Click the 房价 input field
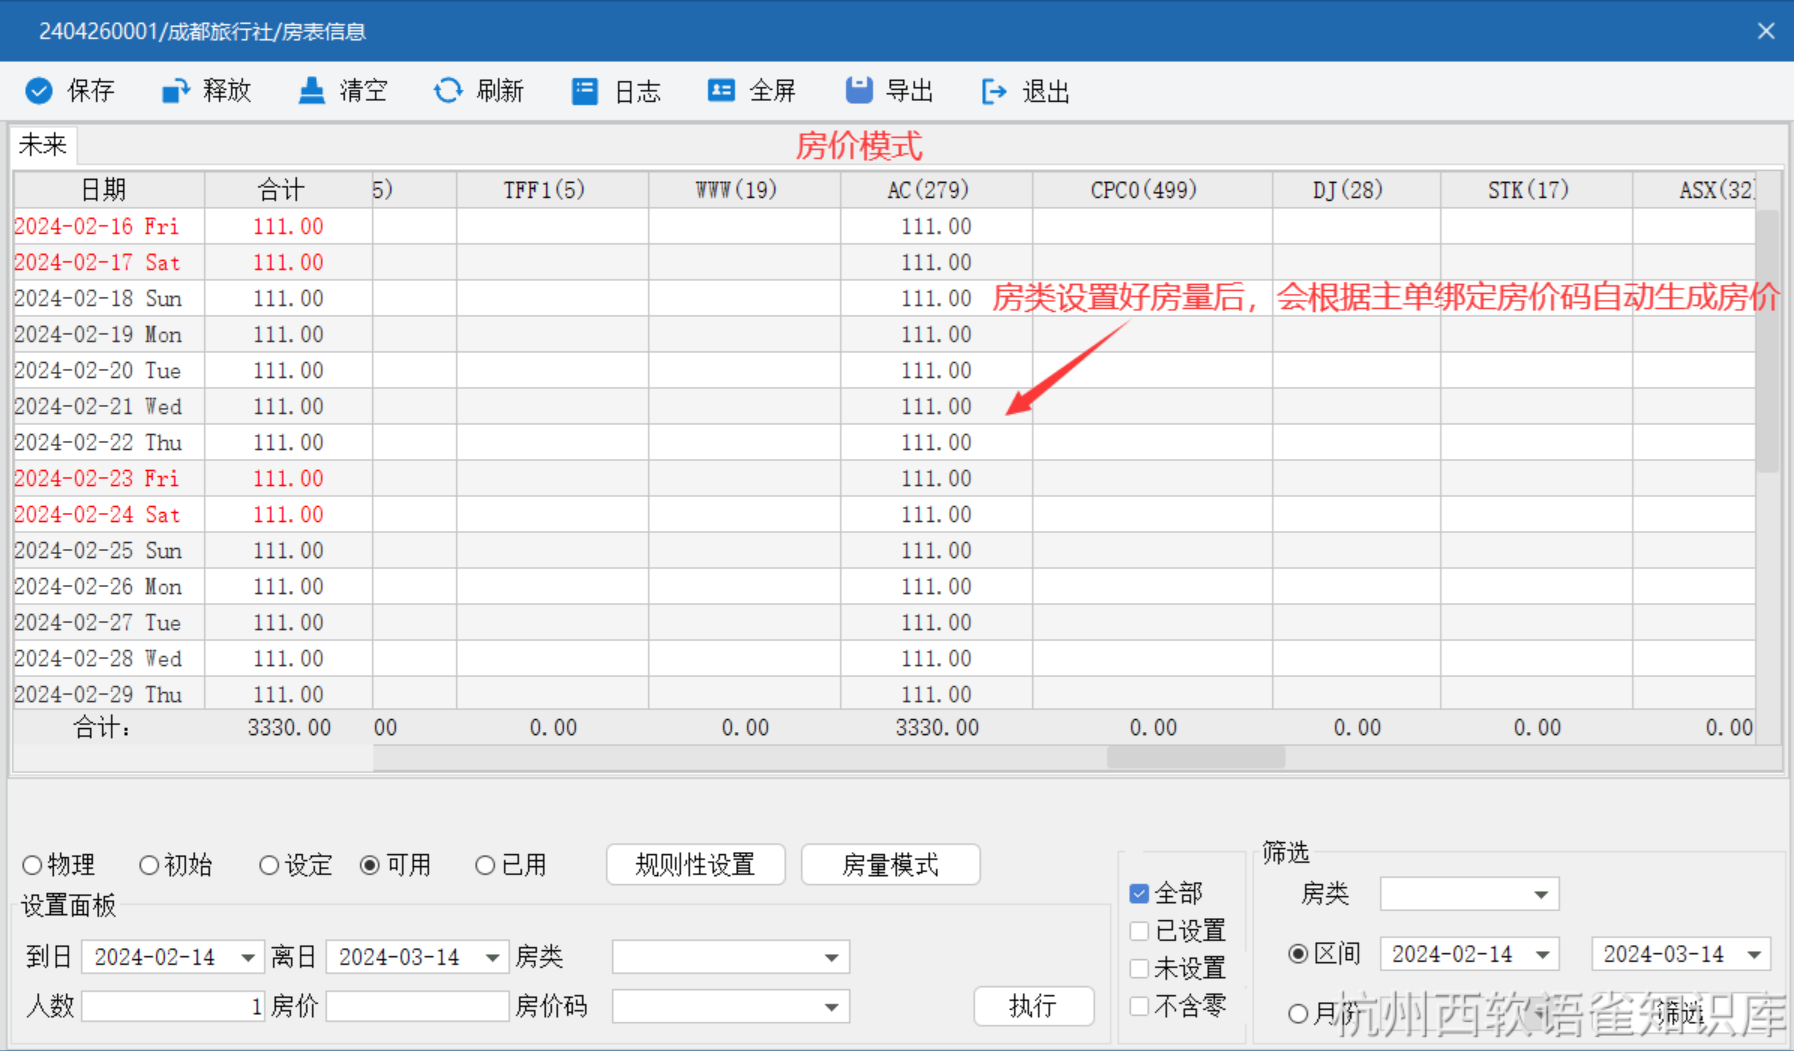This screenshot has height=1051, width=1794. tap(417, 1007)
